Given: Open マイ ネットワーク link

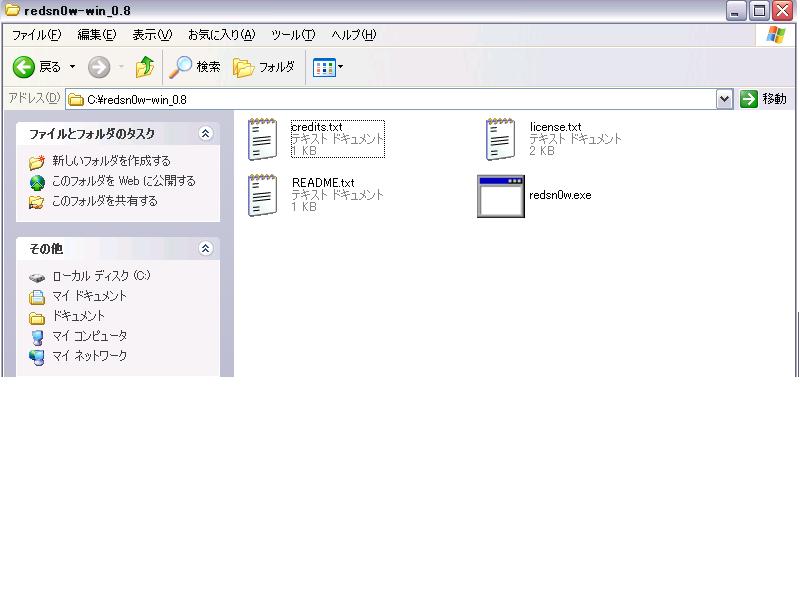Looking at the screenshot, I should tap(90, 356).
